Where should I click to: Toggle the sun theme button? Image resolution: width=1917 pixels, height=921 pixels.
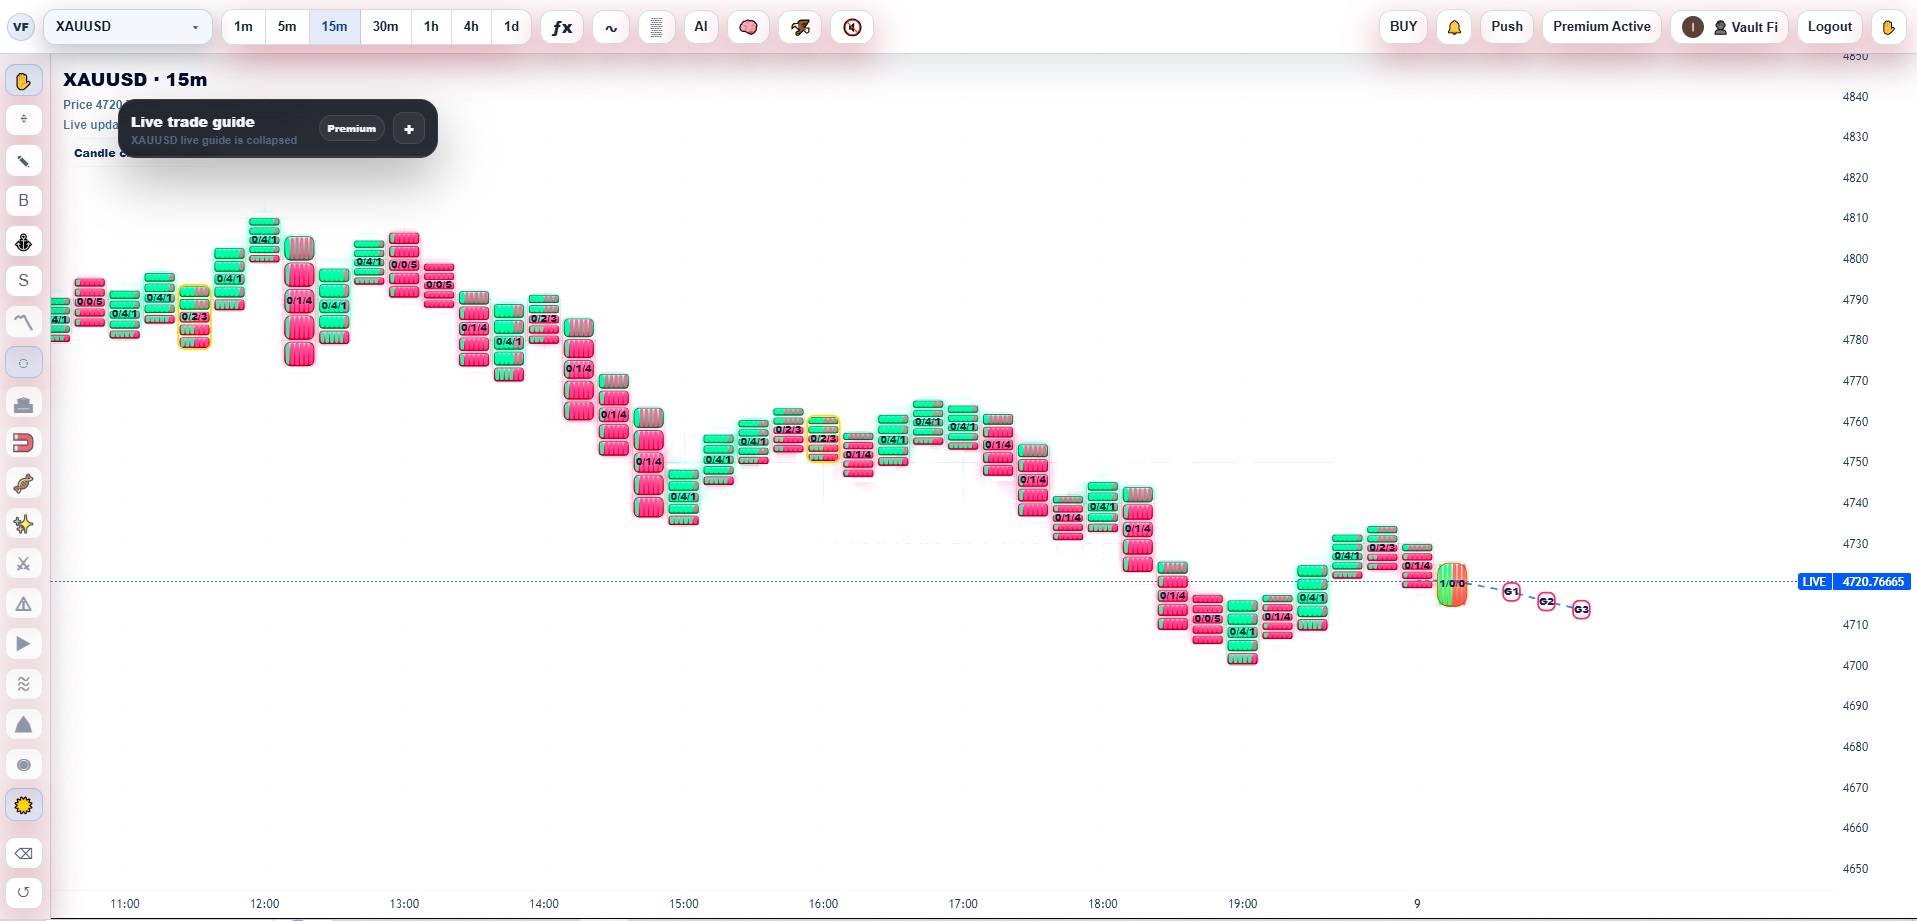point(24,806)
